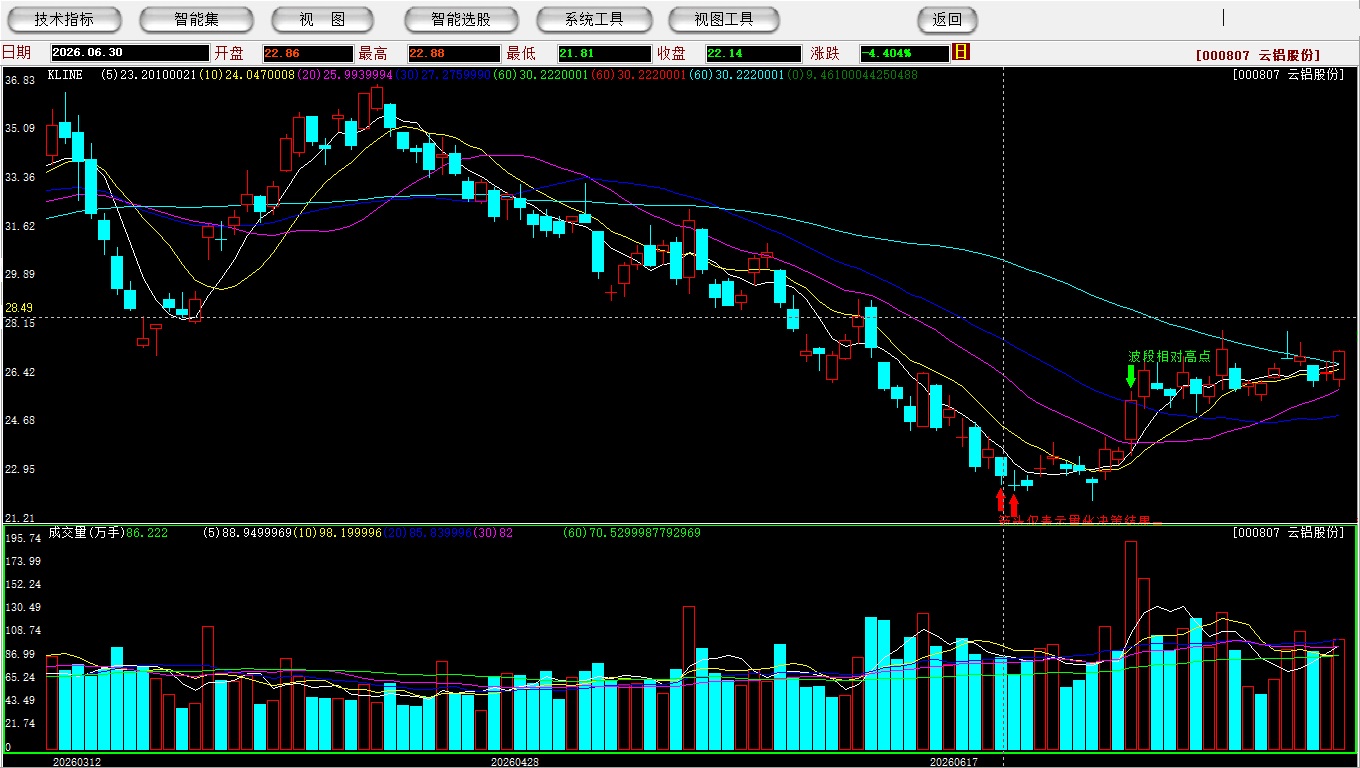
Task: Click the green 波段相对高点 arrow marker
Action: tap(1131, 376)
